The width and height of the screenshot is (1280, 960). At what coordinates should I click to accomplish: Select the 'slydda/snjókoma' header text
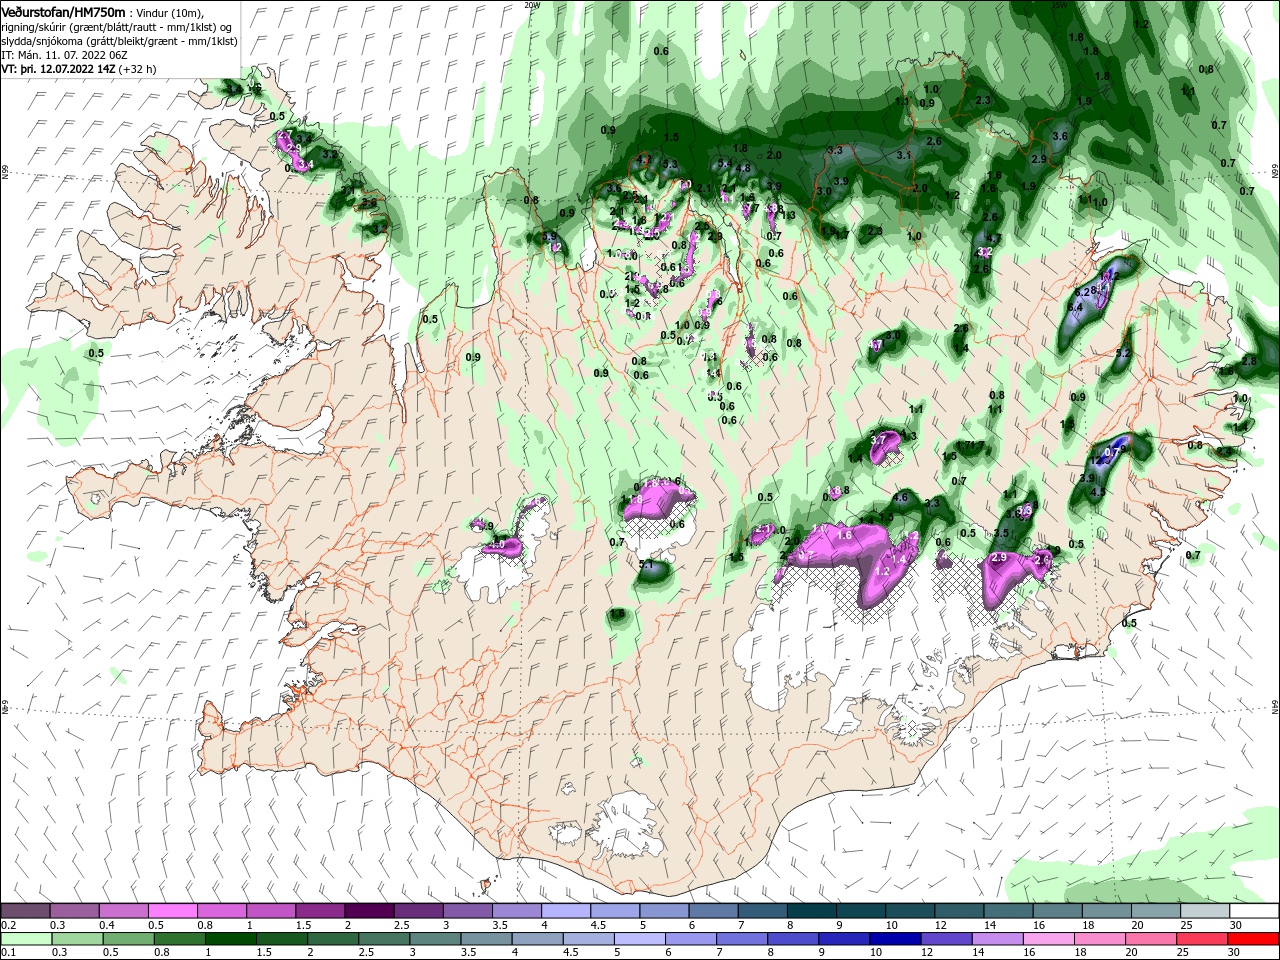(x=40, y=41)
